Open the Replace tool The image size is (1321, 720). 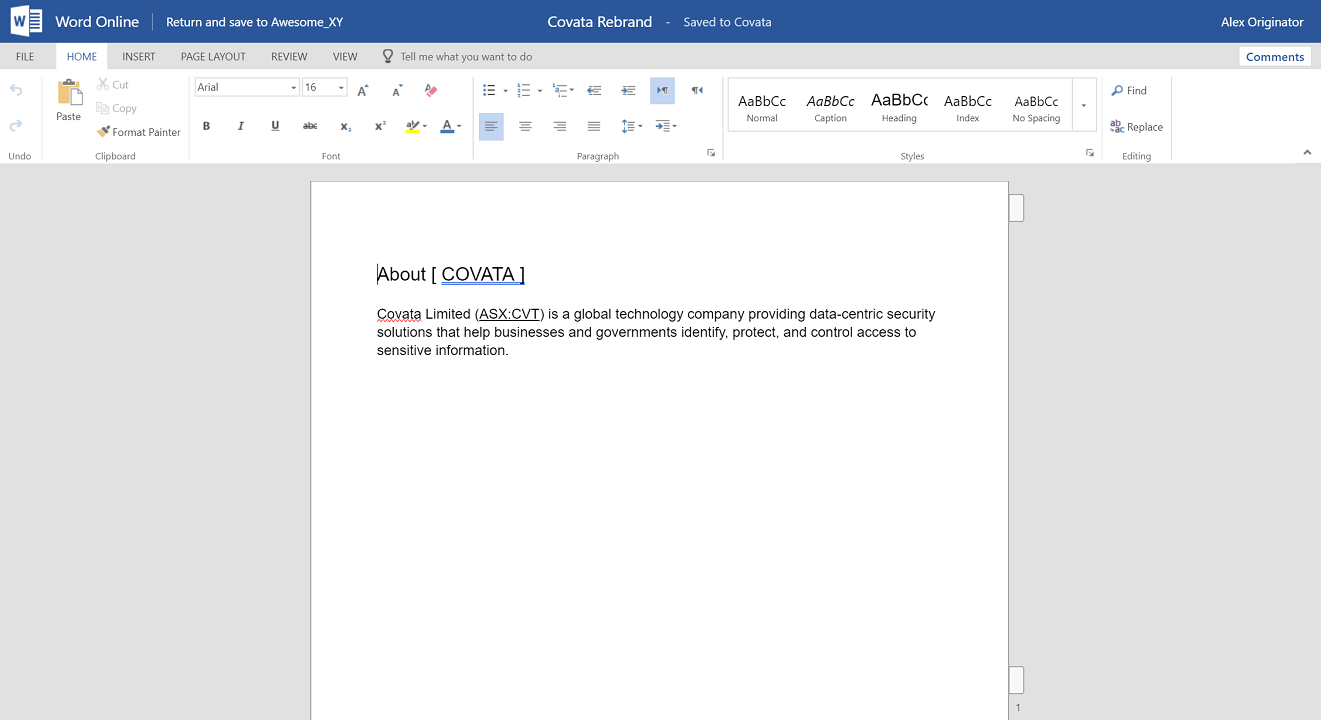click(x=1136, y=127)
